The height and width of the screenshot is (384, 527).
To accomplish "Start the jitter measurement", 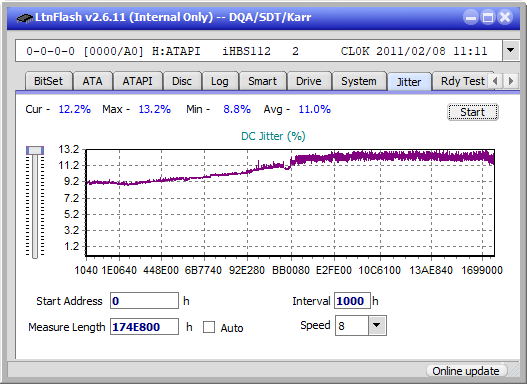I will pos(473,112).
